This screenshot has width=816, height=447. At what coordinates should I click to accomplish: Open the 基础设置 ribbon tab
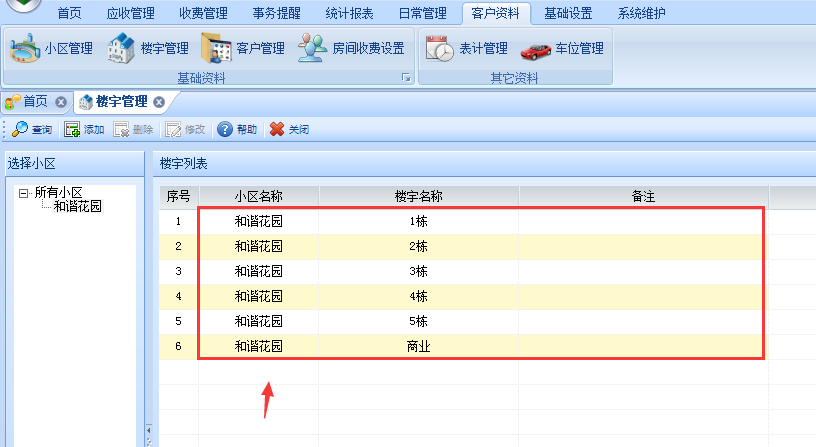pos(568,13)
